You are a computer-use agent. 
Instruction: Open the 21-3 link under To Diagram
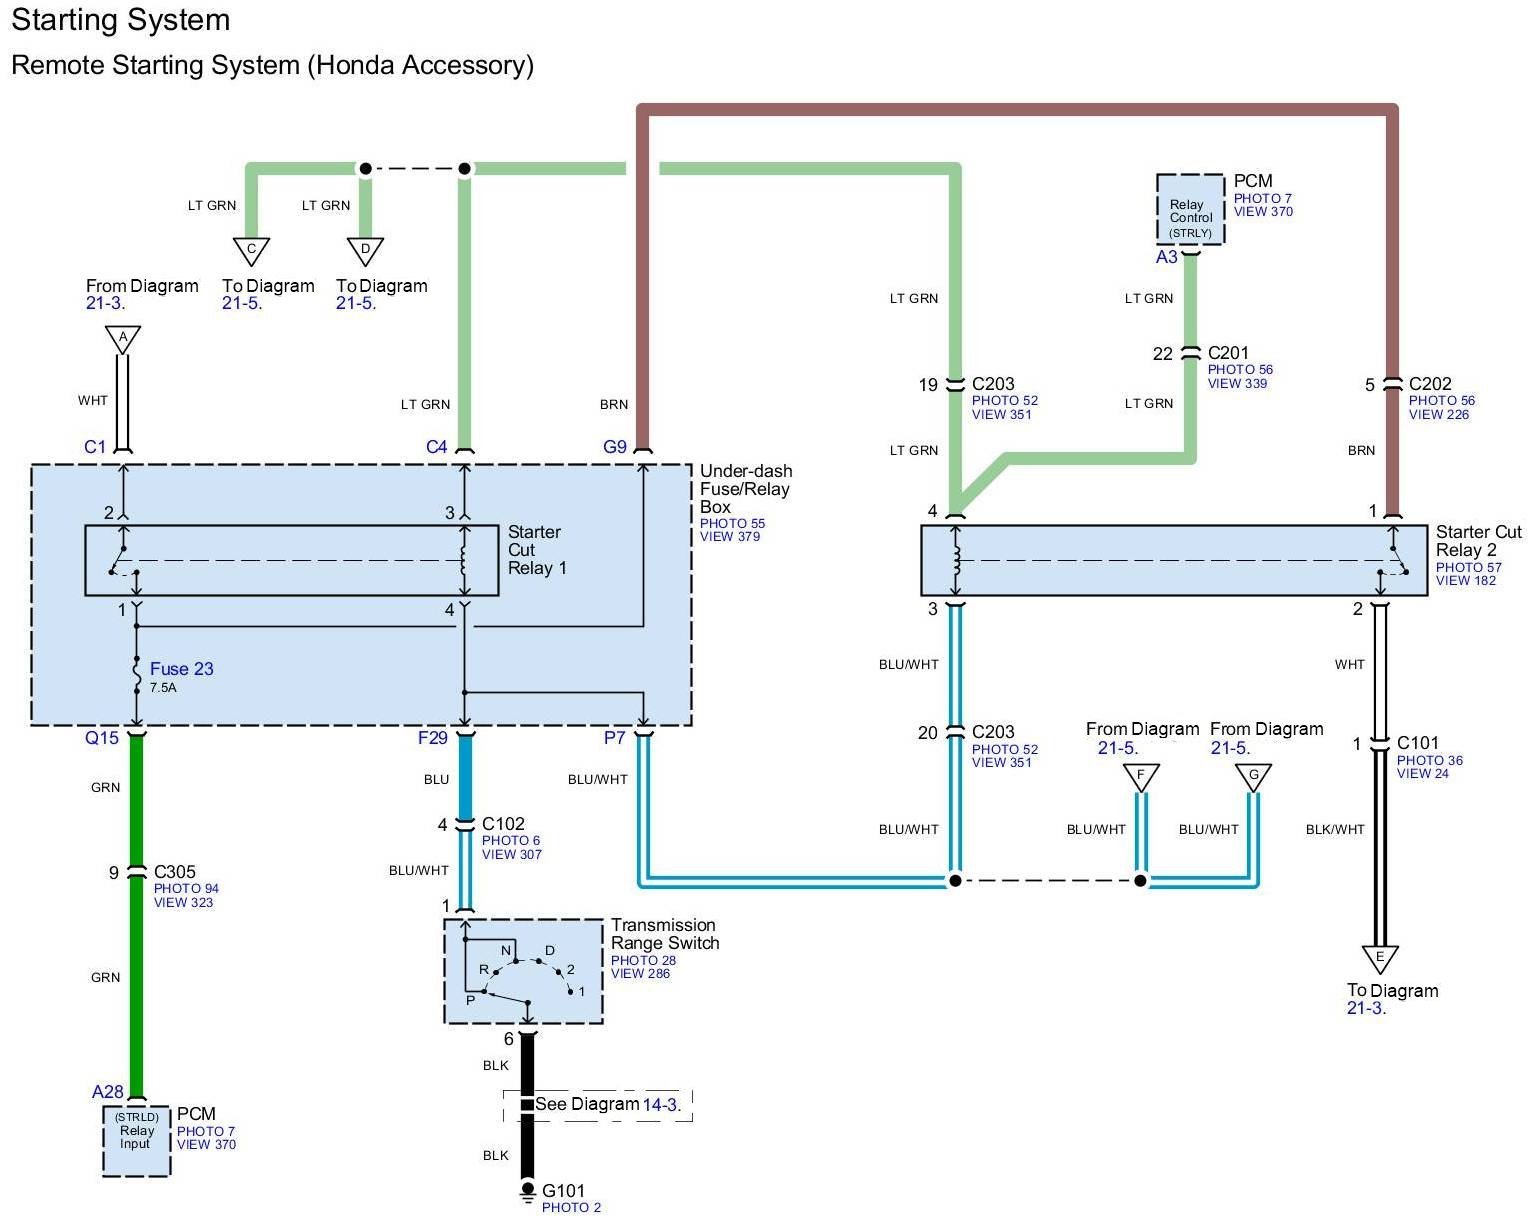pyautogui.click(x=1366, y=1008)
